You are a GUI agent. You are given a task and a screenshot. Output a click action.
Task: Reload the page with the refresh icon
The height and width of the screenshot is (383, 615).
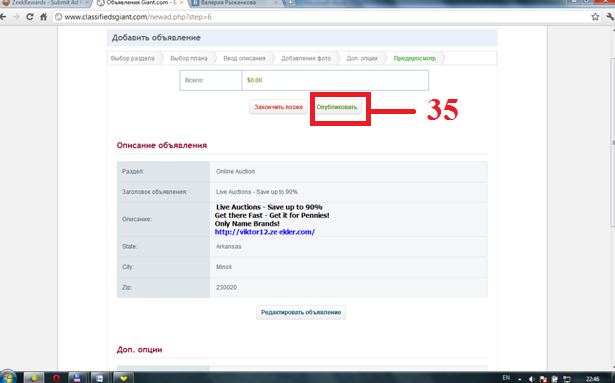tap(30, 17)
